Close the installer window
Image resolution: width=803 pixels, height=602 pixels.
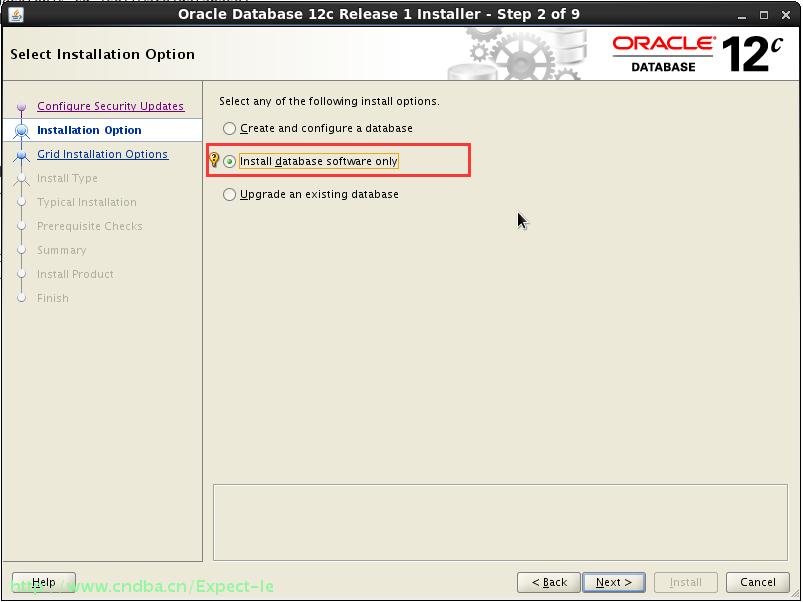786,15
